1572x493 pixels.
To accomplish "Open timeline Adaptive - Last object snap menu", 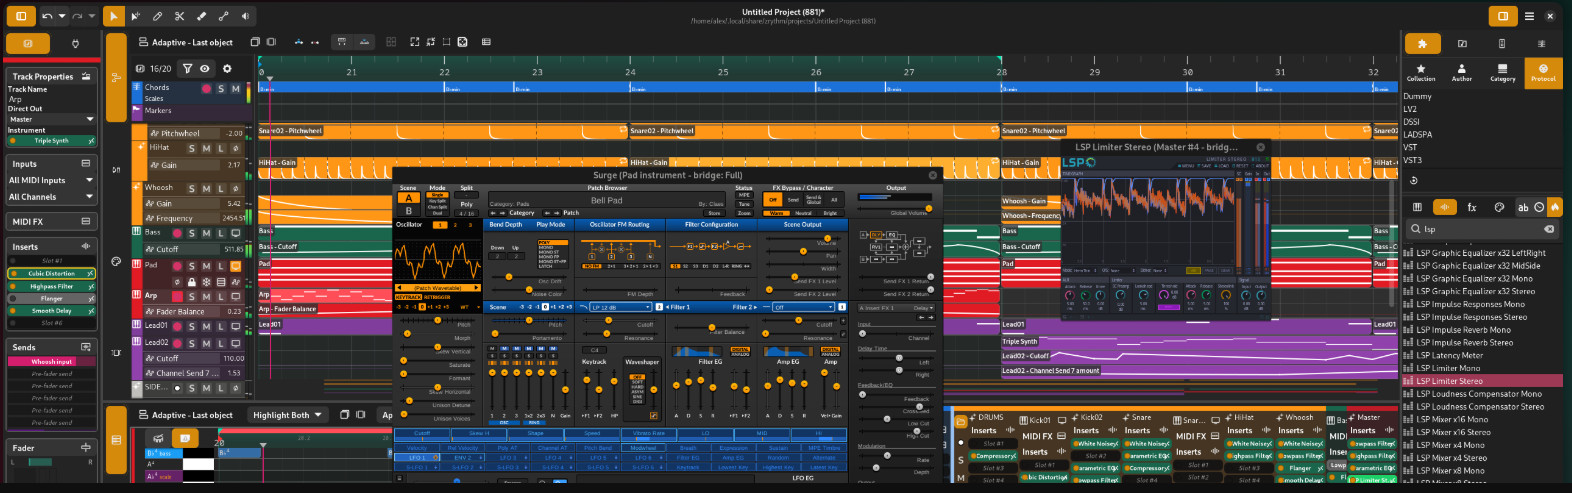I will point(185,42).
